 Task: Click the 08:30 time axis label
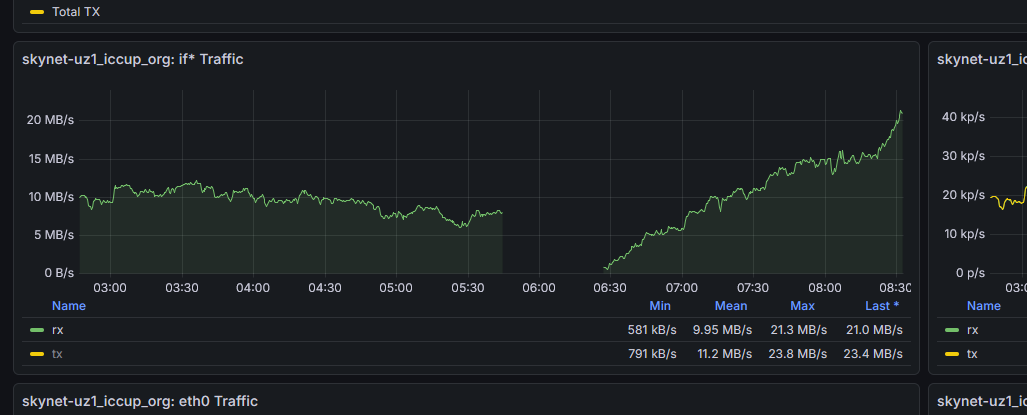(895, 288)
